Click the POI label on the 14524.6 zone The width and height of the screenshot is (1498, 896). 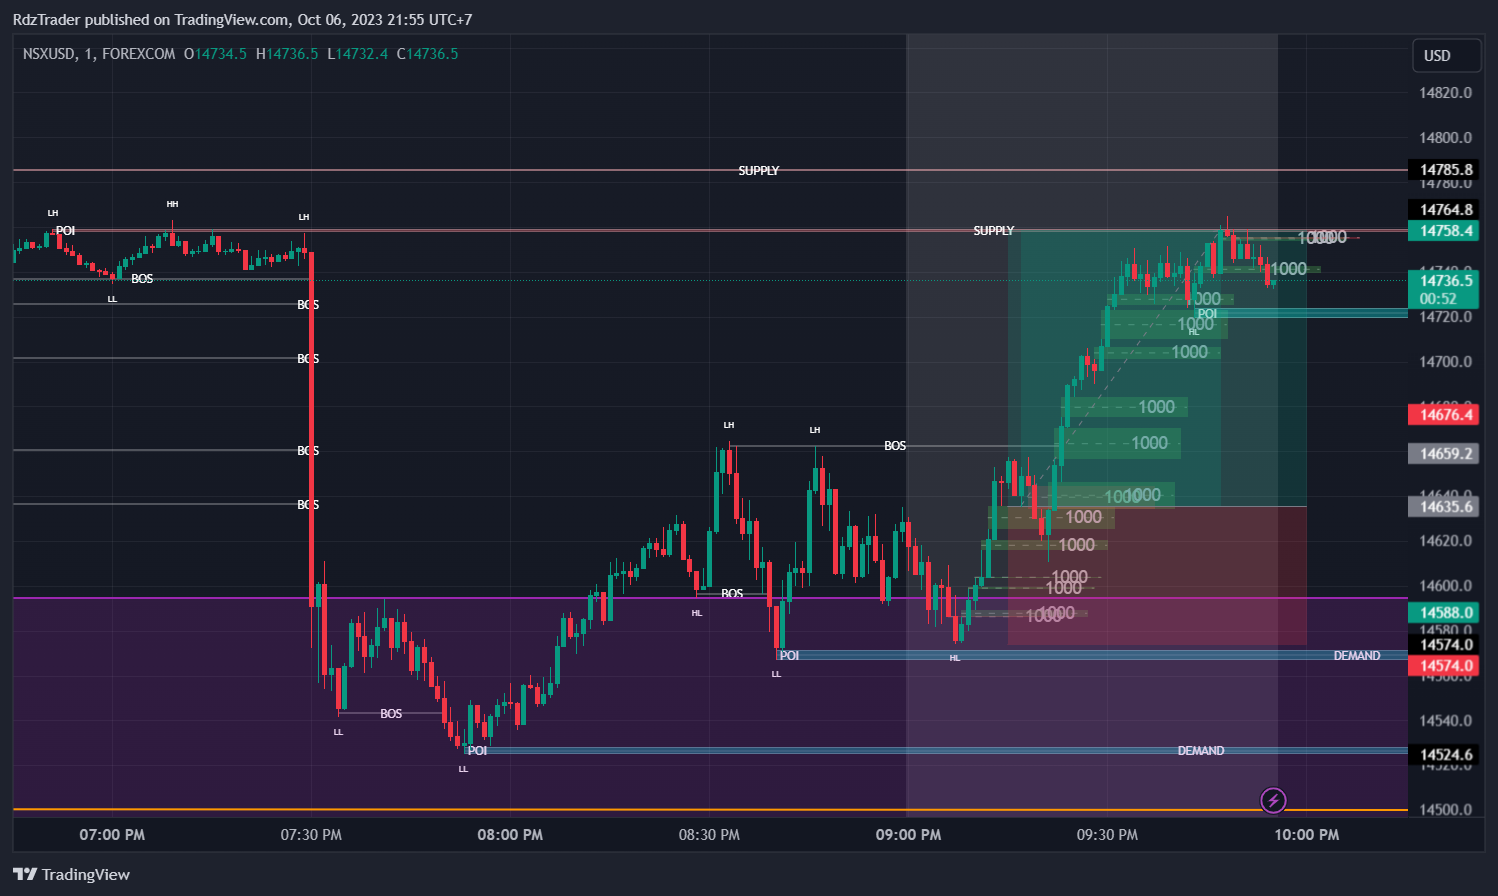click(478, 751)
